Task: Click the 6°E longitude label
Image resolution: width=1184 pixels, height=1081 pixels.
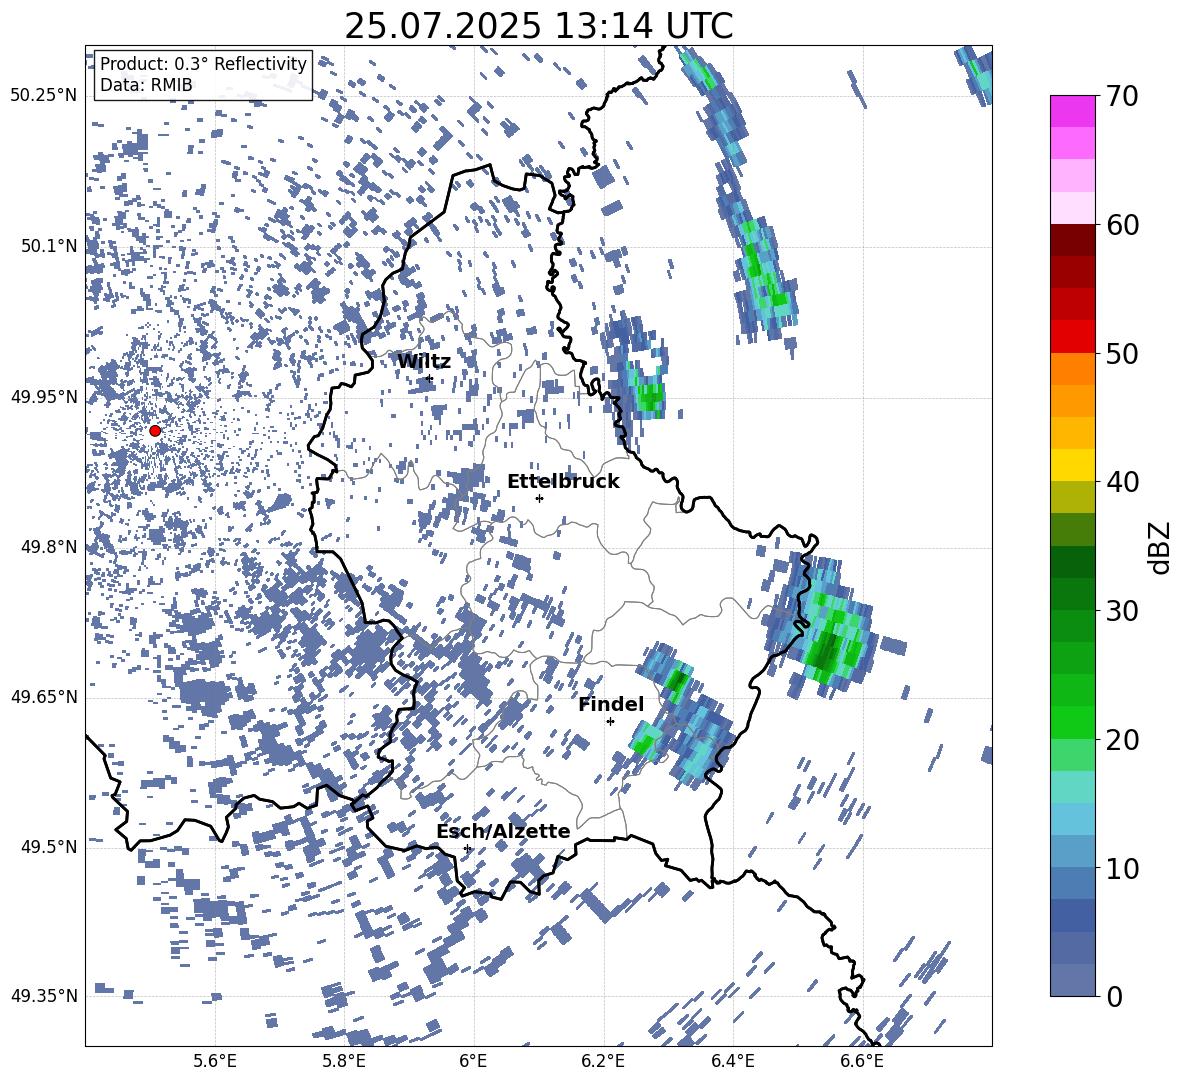Action: pyautogui.click(x=473, y=1061)
